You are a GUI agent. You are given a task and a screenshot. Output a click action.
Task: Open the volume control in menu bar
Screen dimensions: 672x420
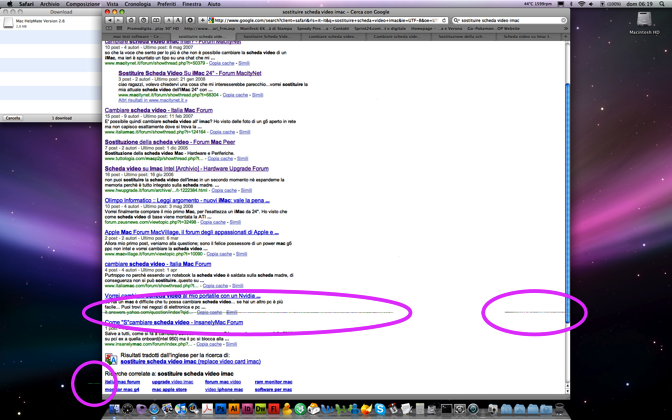coord(591,4)
